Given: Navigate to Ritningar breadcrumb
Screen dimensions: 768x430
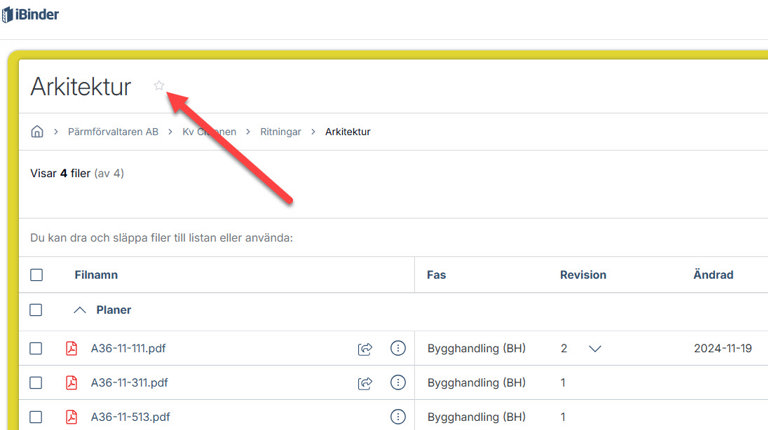Looking at the screenshot, I should 279,132.
